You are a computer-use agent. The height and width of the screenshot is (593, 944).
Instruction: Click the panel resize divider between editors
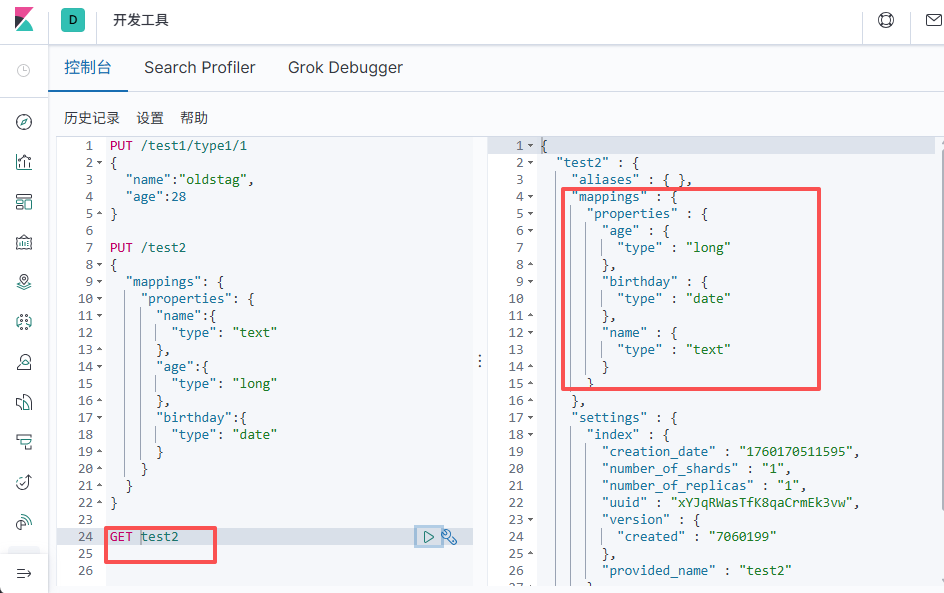[x=479, y=360]
